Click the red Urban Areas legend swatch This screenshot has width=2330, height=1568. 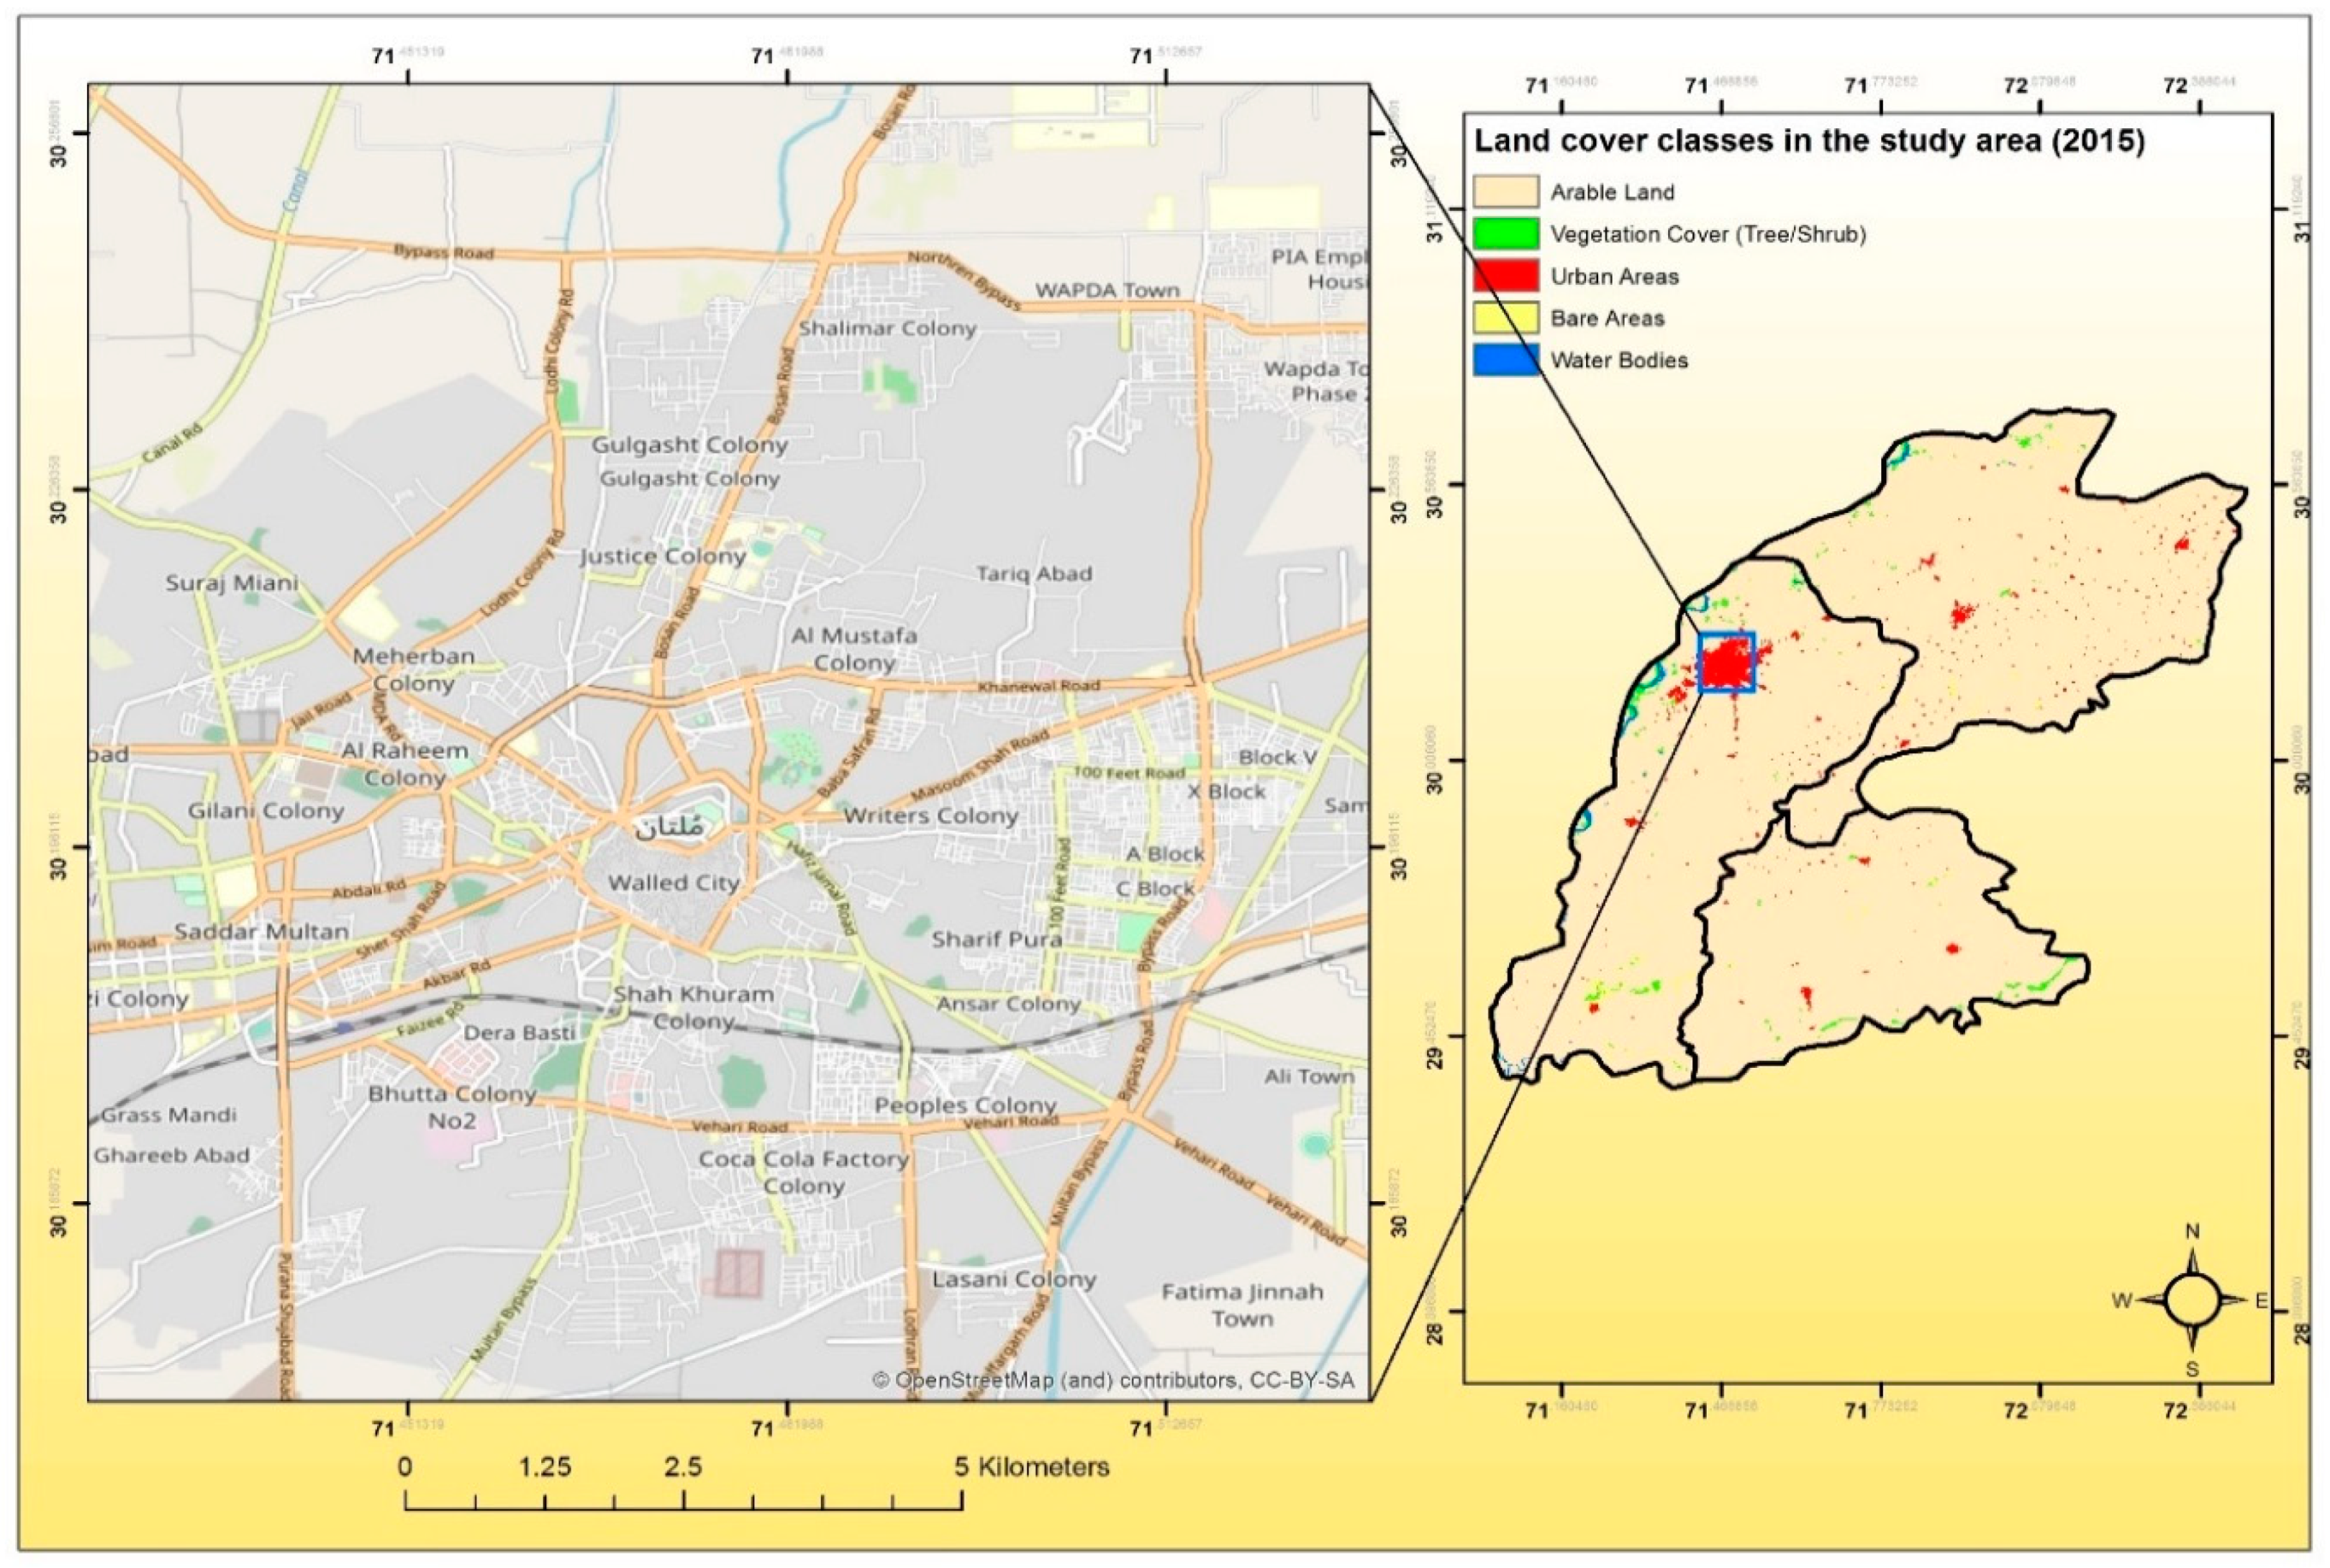click(x=1505, y=275)
